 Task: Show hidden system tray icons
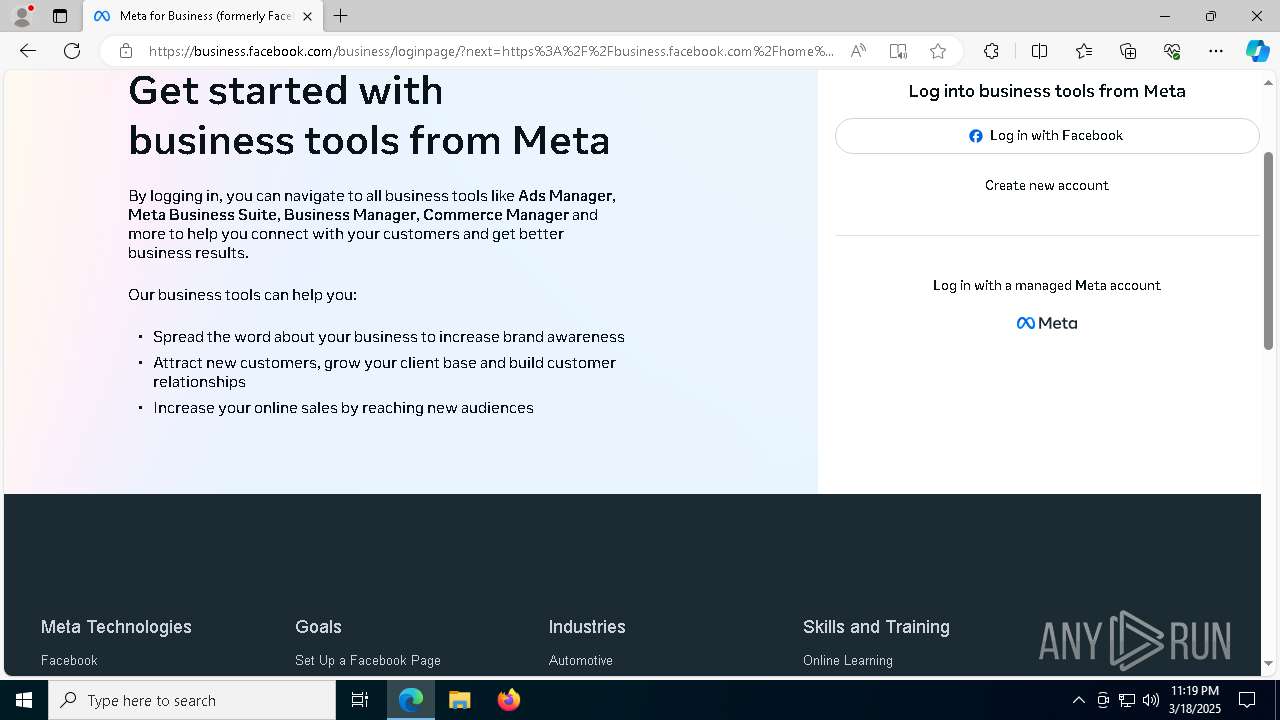[1078, 700]
